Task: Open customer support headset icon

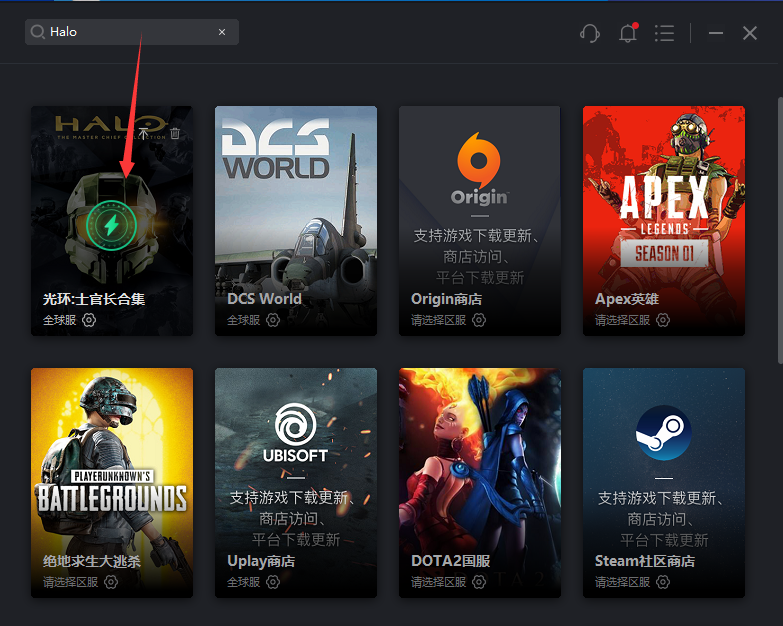Action: point(590,33)
